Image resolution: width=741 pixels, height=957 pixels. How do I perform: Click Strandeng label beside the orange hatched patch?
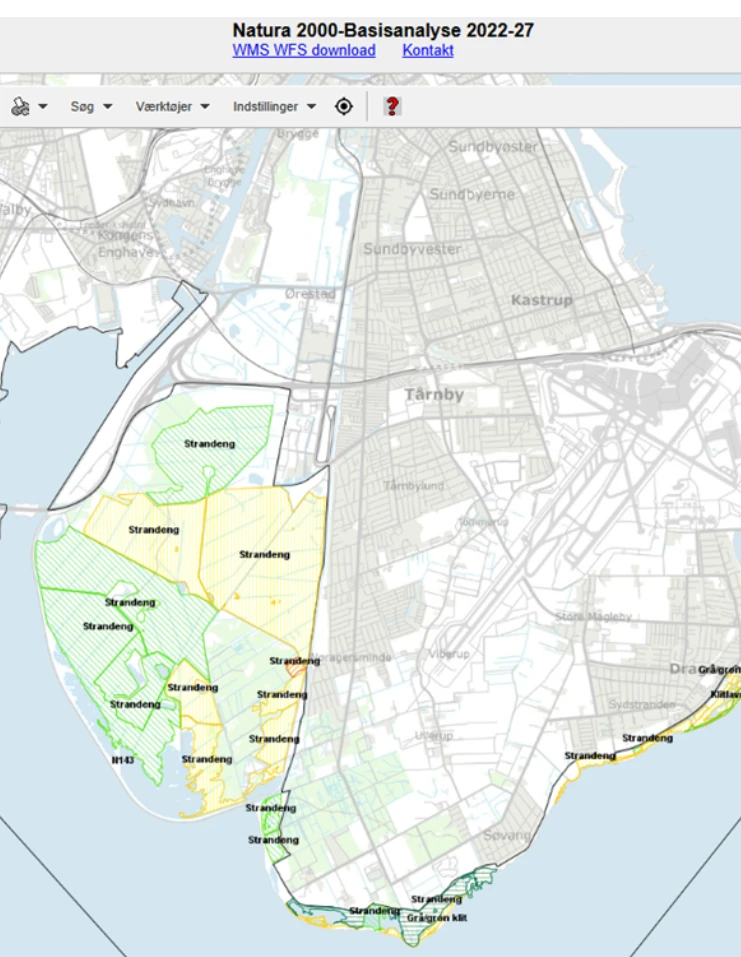295,661
